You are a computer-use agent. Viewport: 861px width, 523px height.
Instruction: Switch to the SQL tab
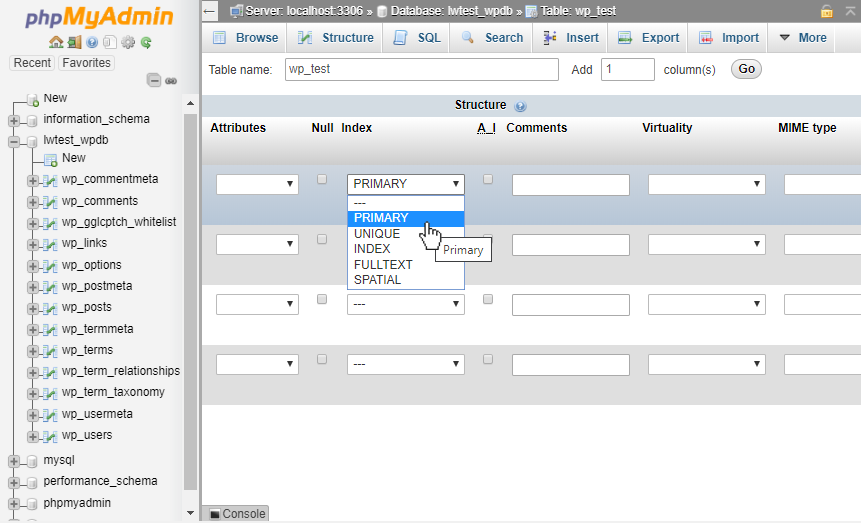point(417,38)
